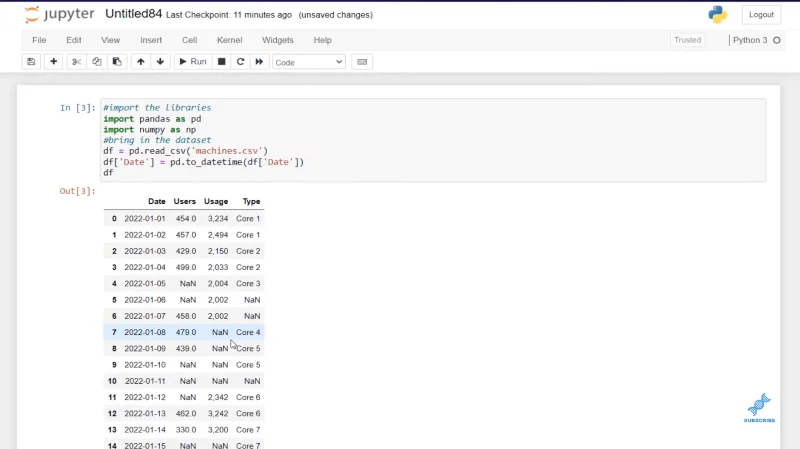Insert cell below with plus icon
The height and width of the screenshot is (449, 800).
[x=54, y=62]
